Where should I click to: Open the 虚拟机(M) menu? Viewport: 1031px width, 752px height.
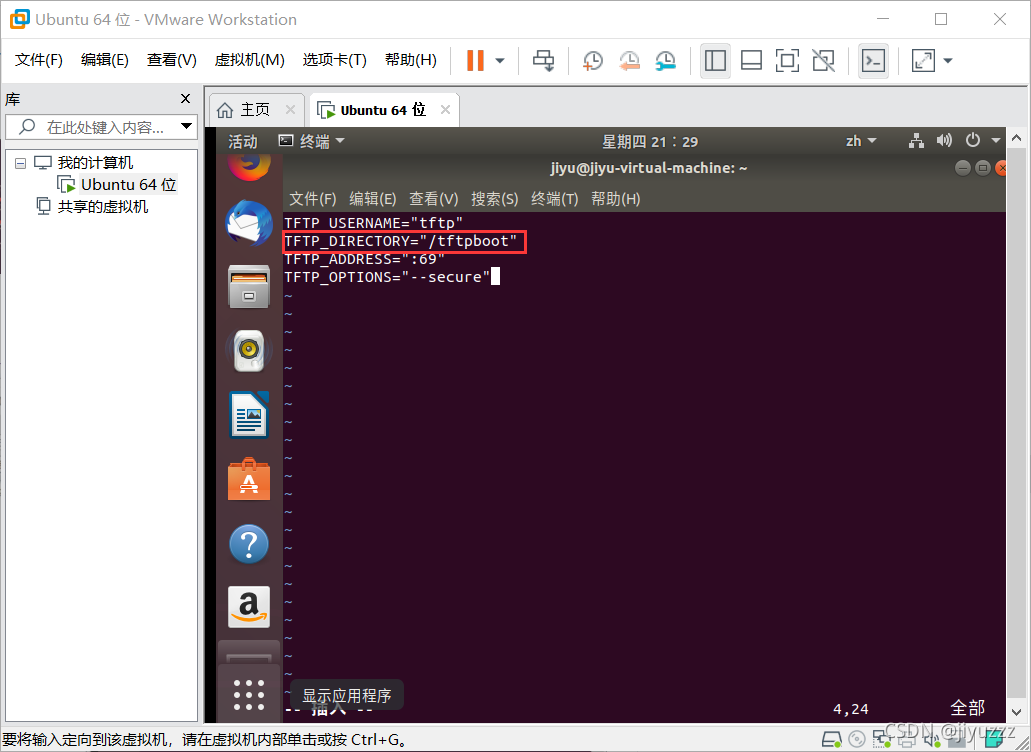click(x=248, y=59)
